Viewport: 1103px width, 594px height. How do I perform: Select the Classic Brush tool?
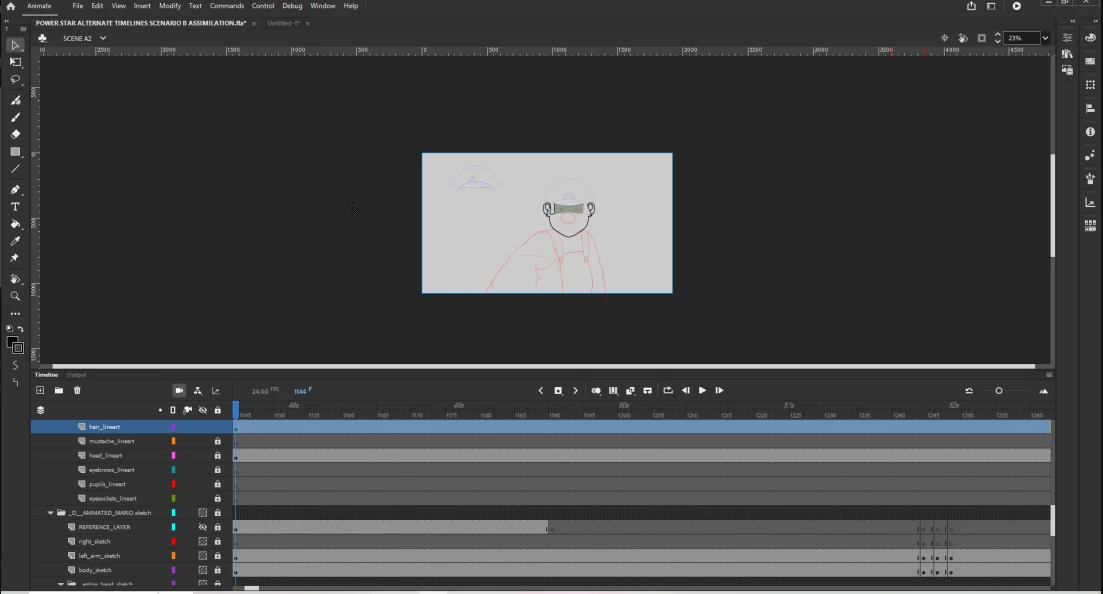tap(15, 118)
